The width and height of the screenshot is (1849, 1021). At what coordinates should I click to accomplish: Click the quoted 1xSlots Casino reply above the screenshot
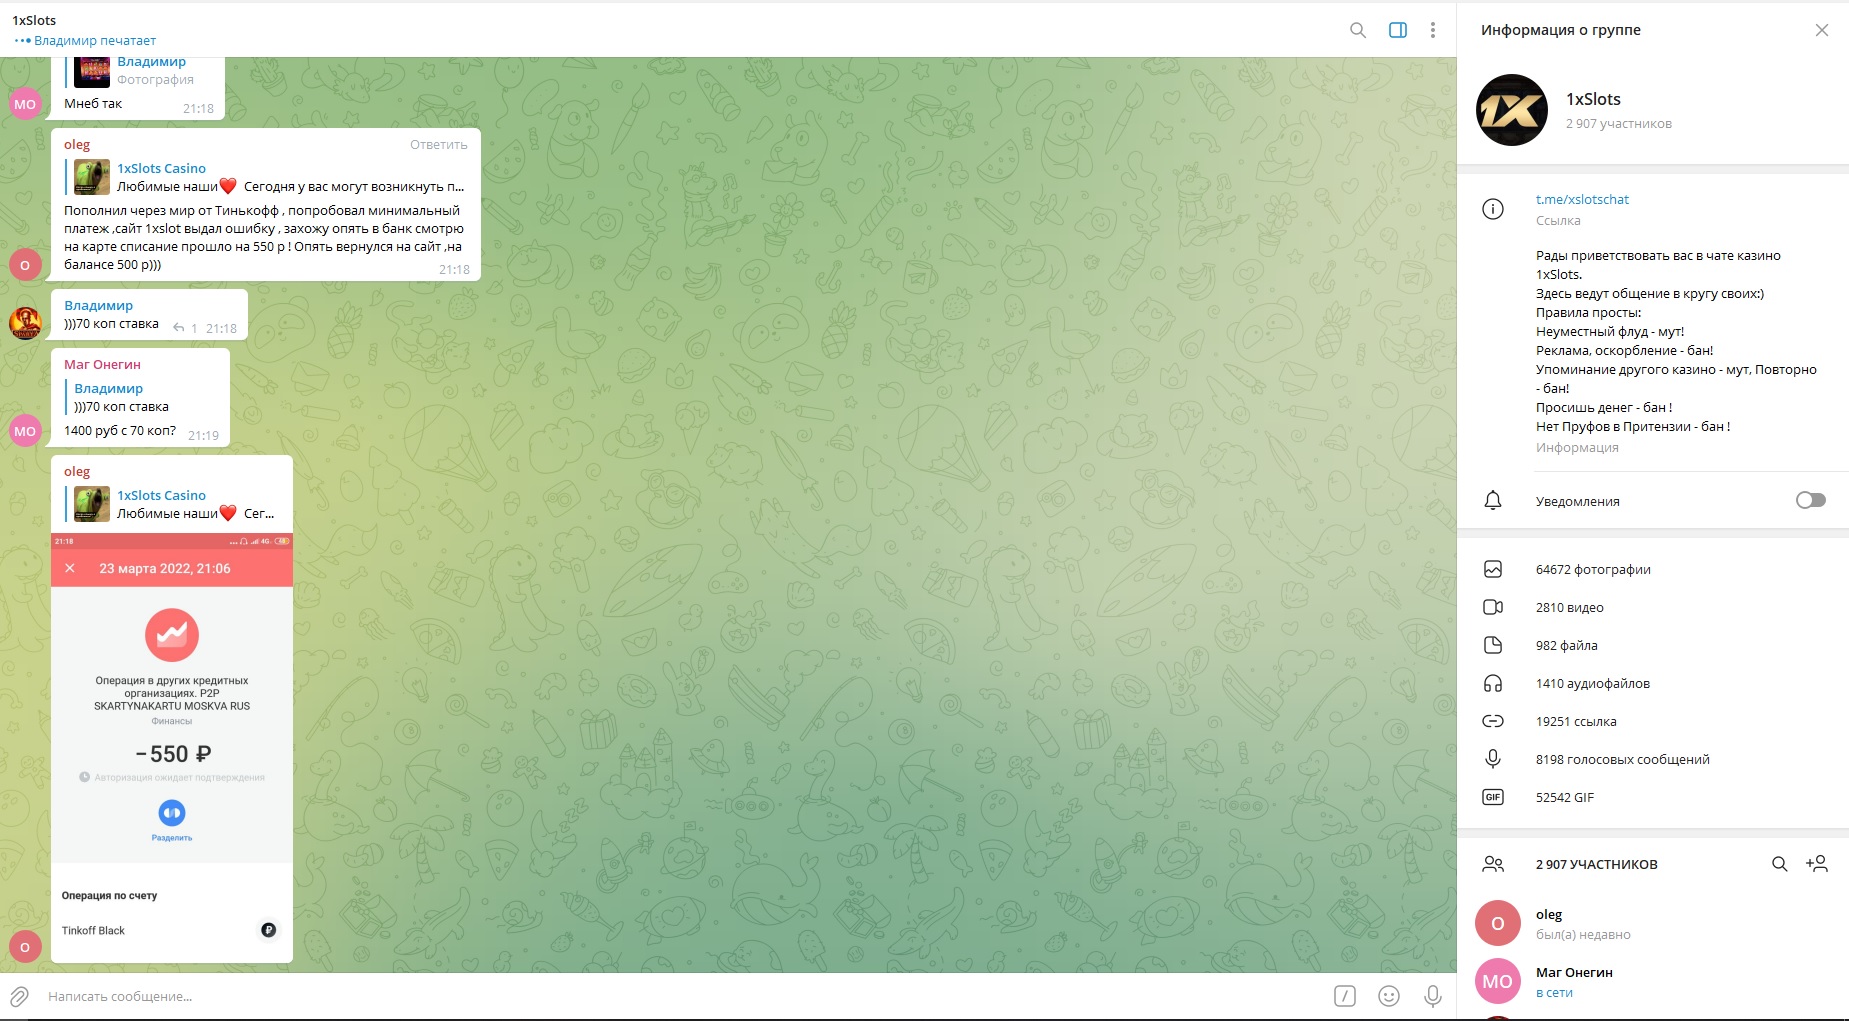[172, 504]
